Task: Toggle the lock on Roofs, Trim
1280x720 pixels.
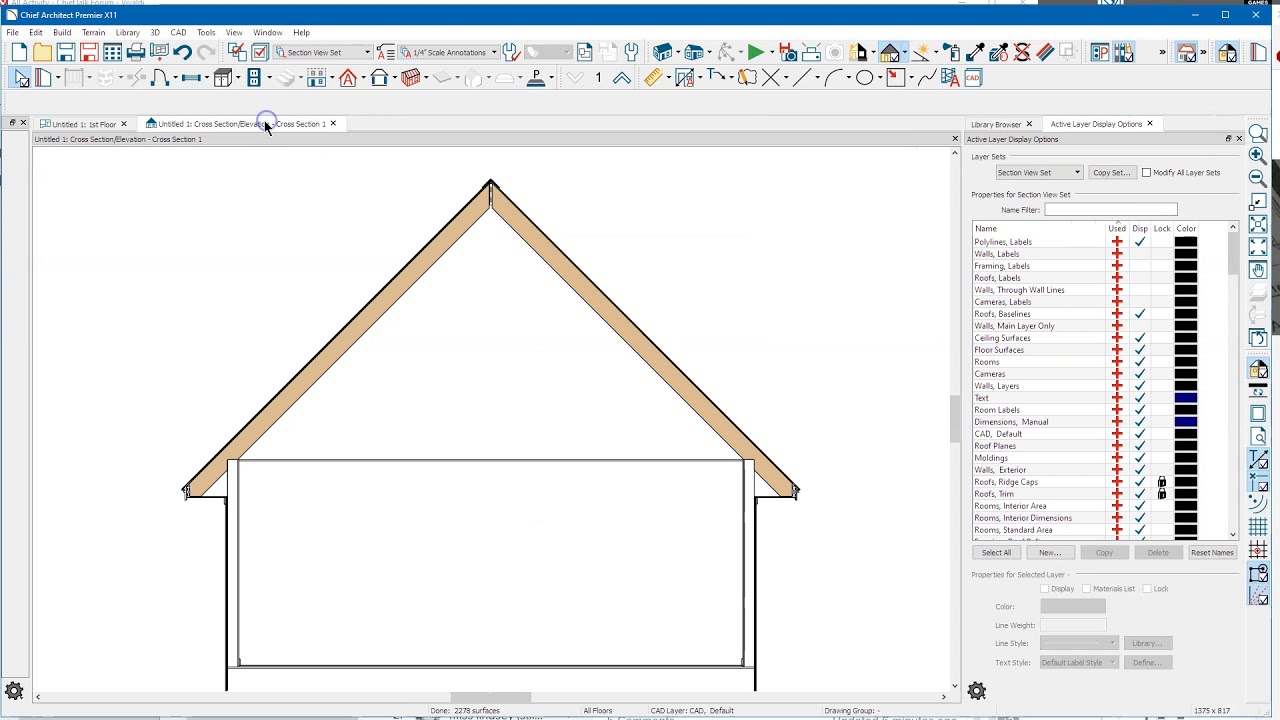Action: click(x=1161, y=494)
